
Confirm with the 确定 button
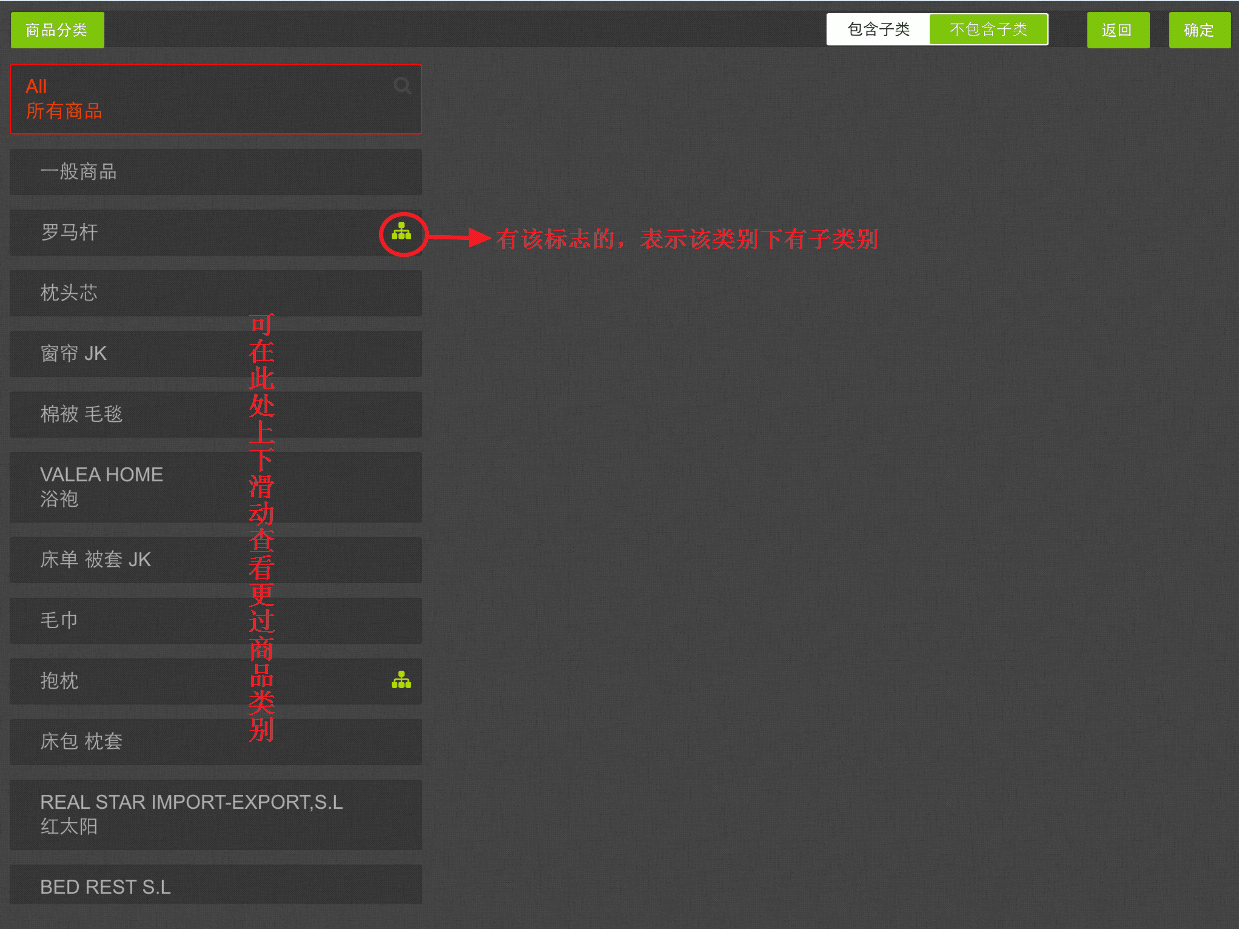pyautogui.click(x=1199, y=30)
